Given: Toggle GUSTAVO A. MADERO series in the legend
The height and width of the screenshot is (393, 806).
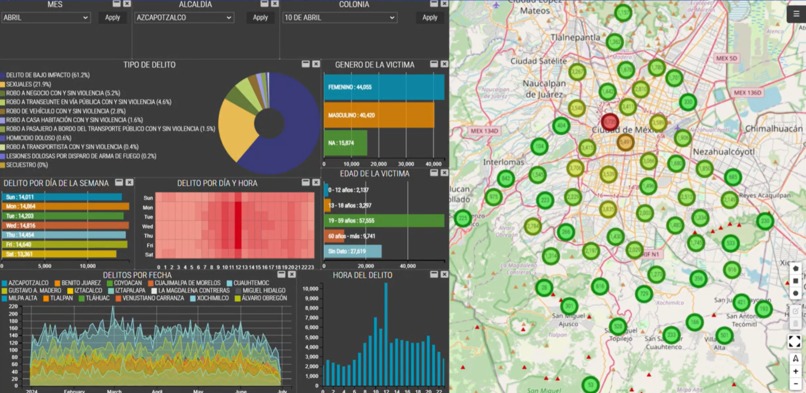Looking at the screenshot, I should (31, 291).
